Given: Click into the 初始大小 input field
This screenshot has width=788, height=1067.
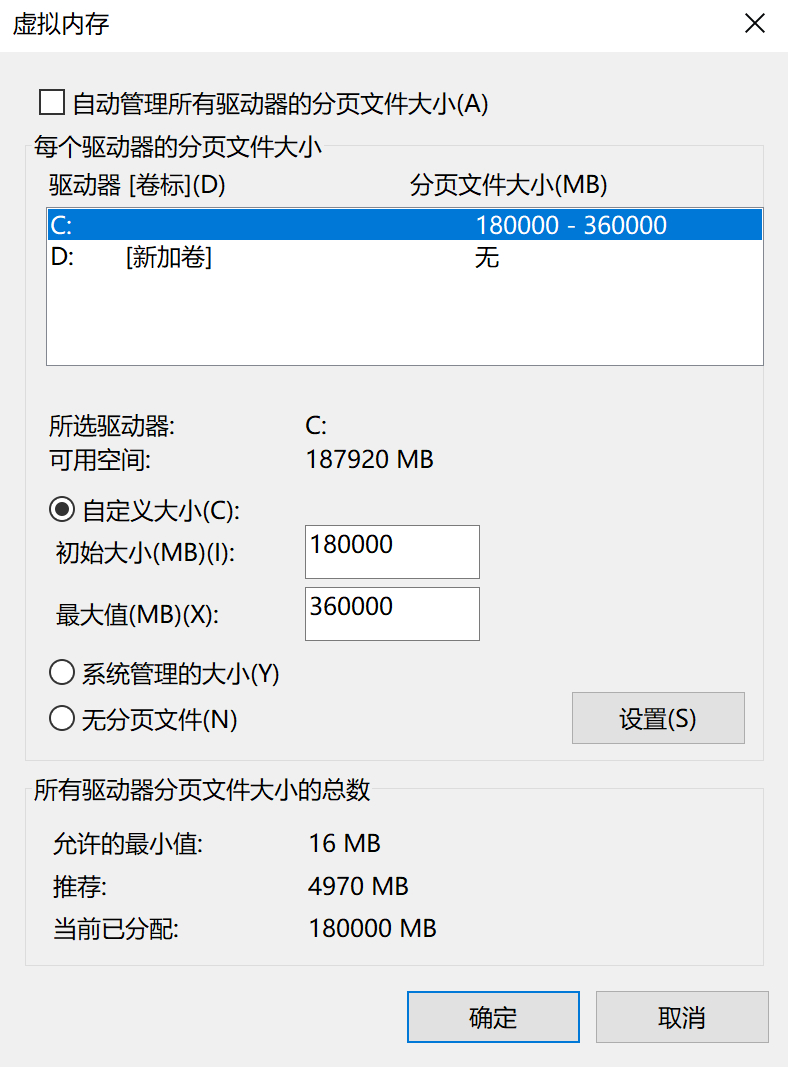Looking at the screenshot, I should tap(391, 551).
